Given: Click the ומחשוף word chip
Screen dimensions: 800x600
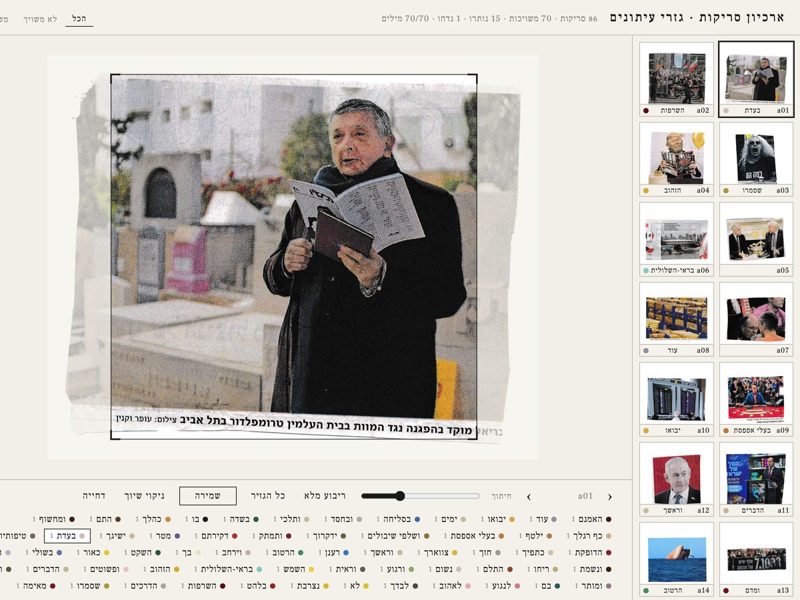Looking at the screenshot, I should click(x=54, y=519).
